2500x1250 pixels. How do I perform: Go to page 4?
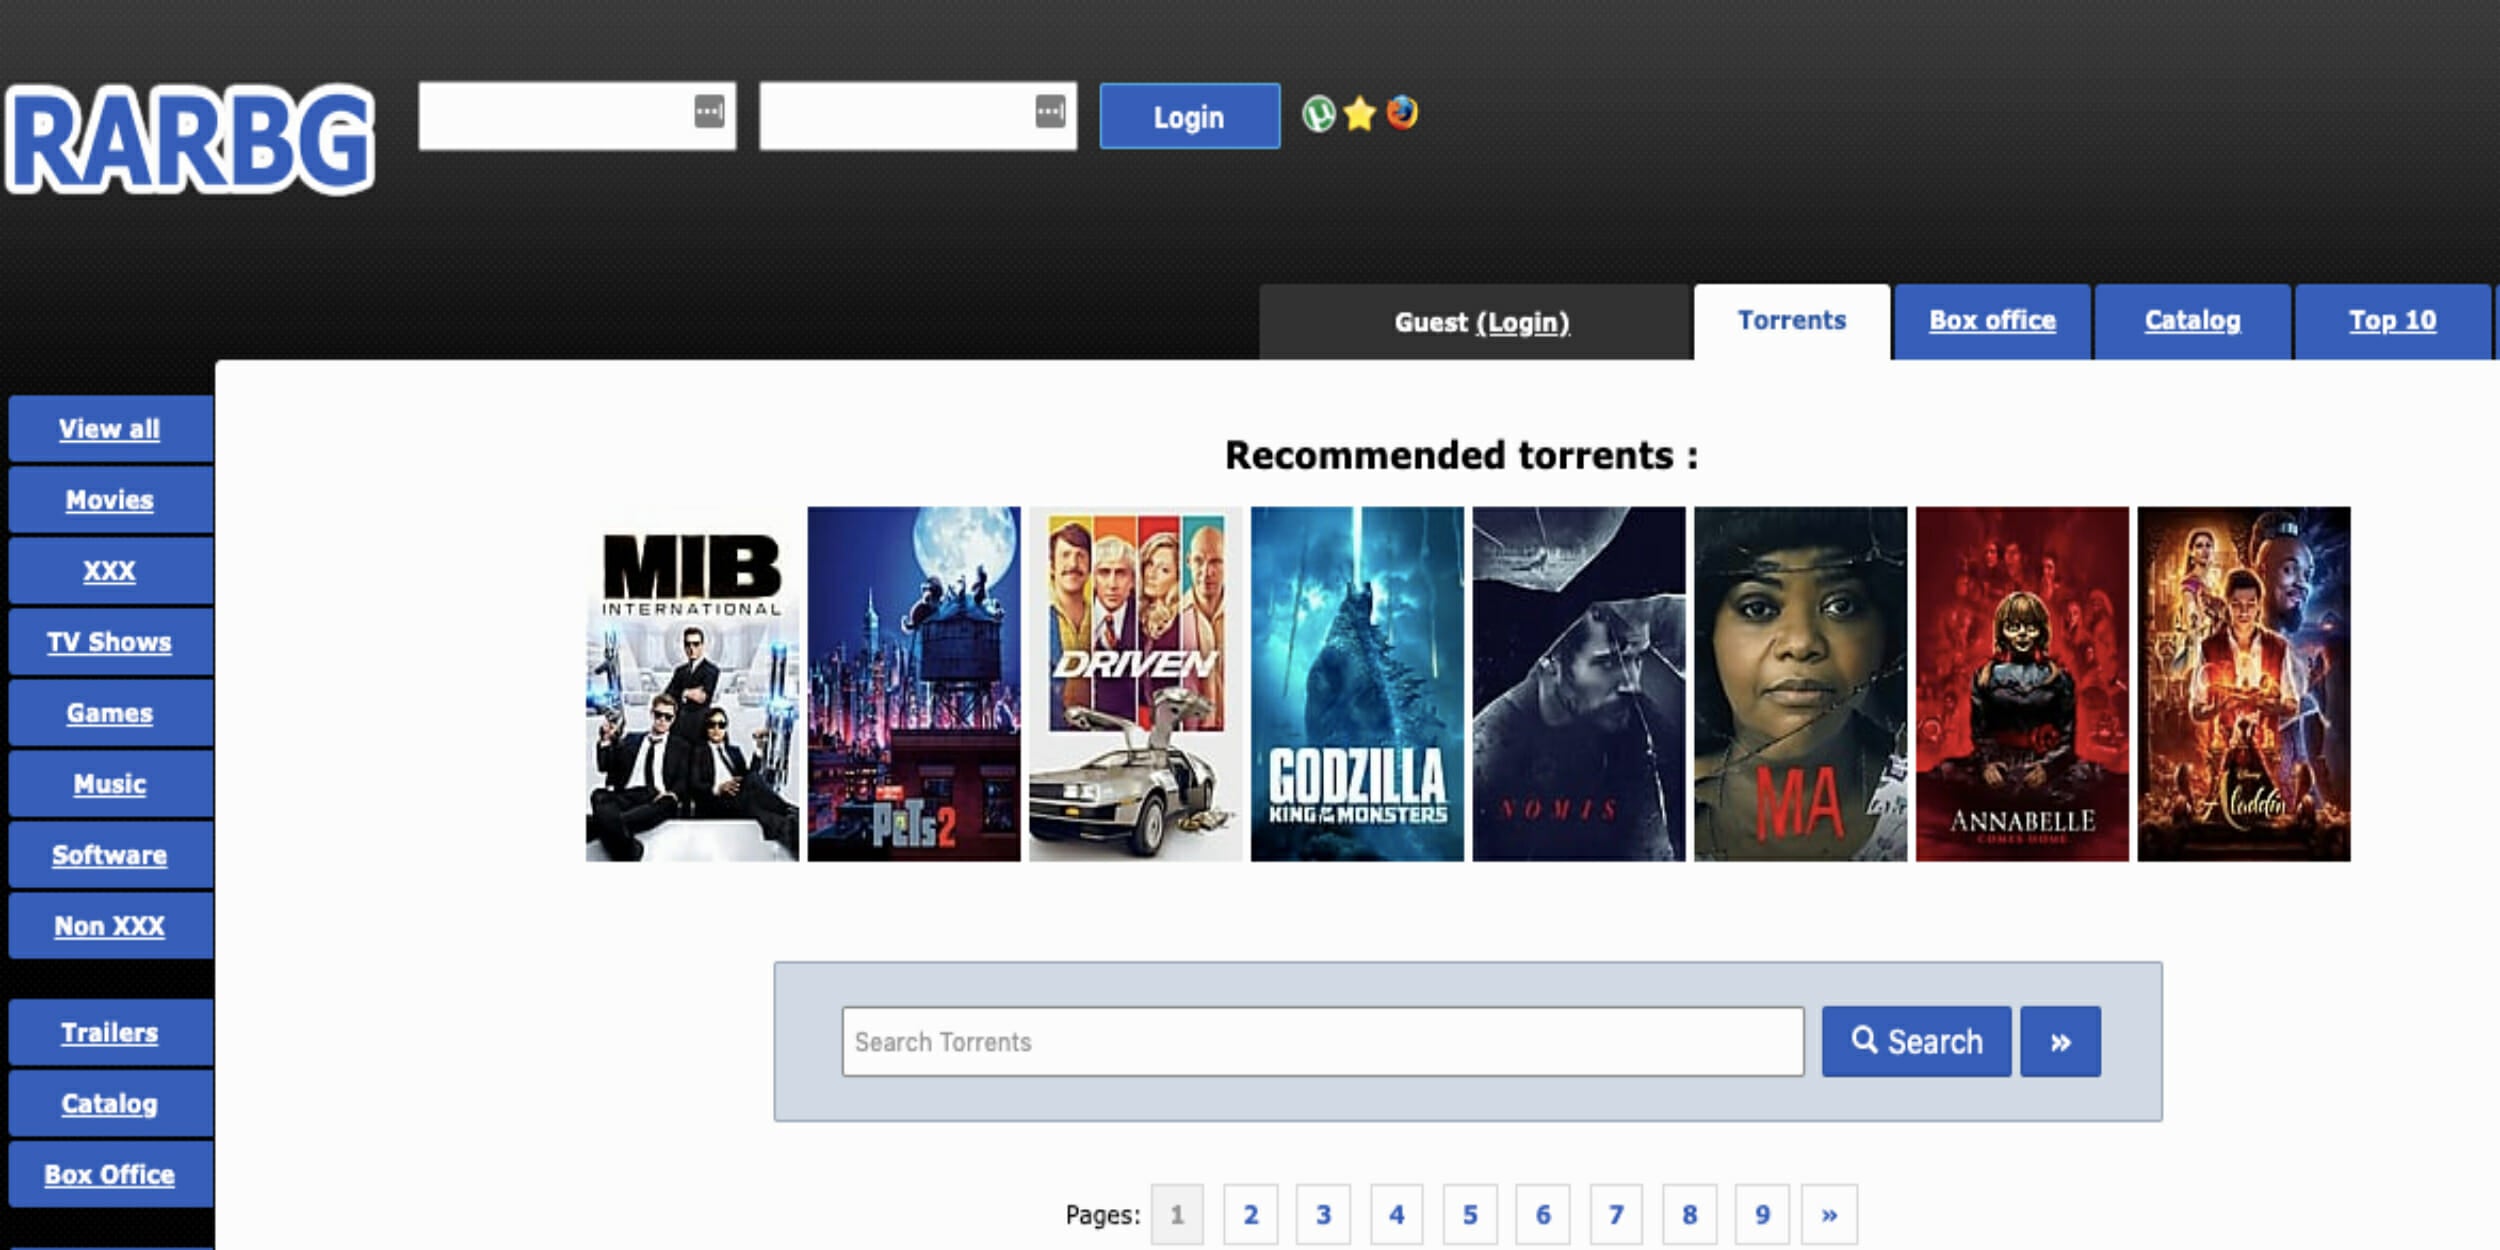coord(1397,1215)
